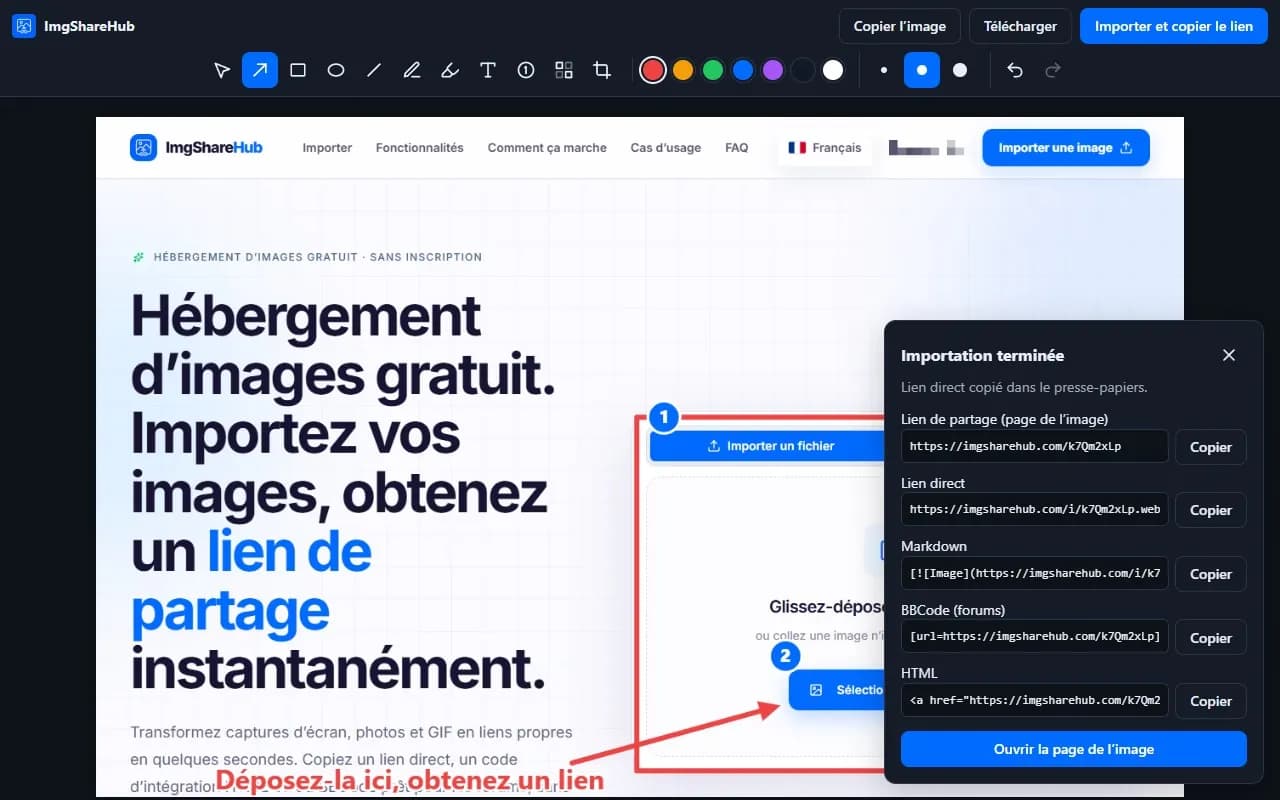Copy the Markdown code

click(1211, 574)
